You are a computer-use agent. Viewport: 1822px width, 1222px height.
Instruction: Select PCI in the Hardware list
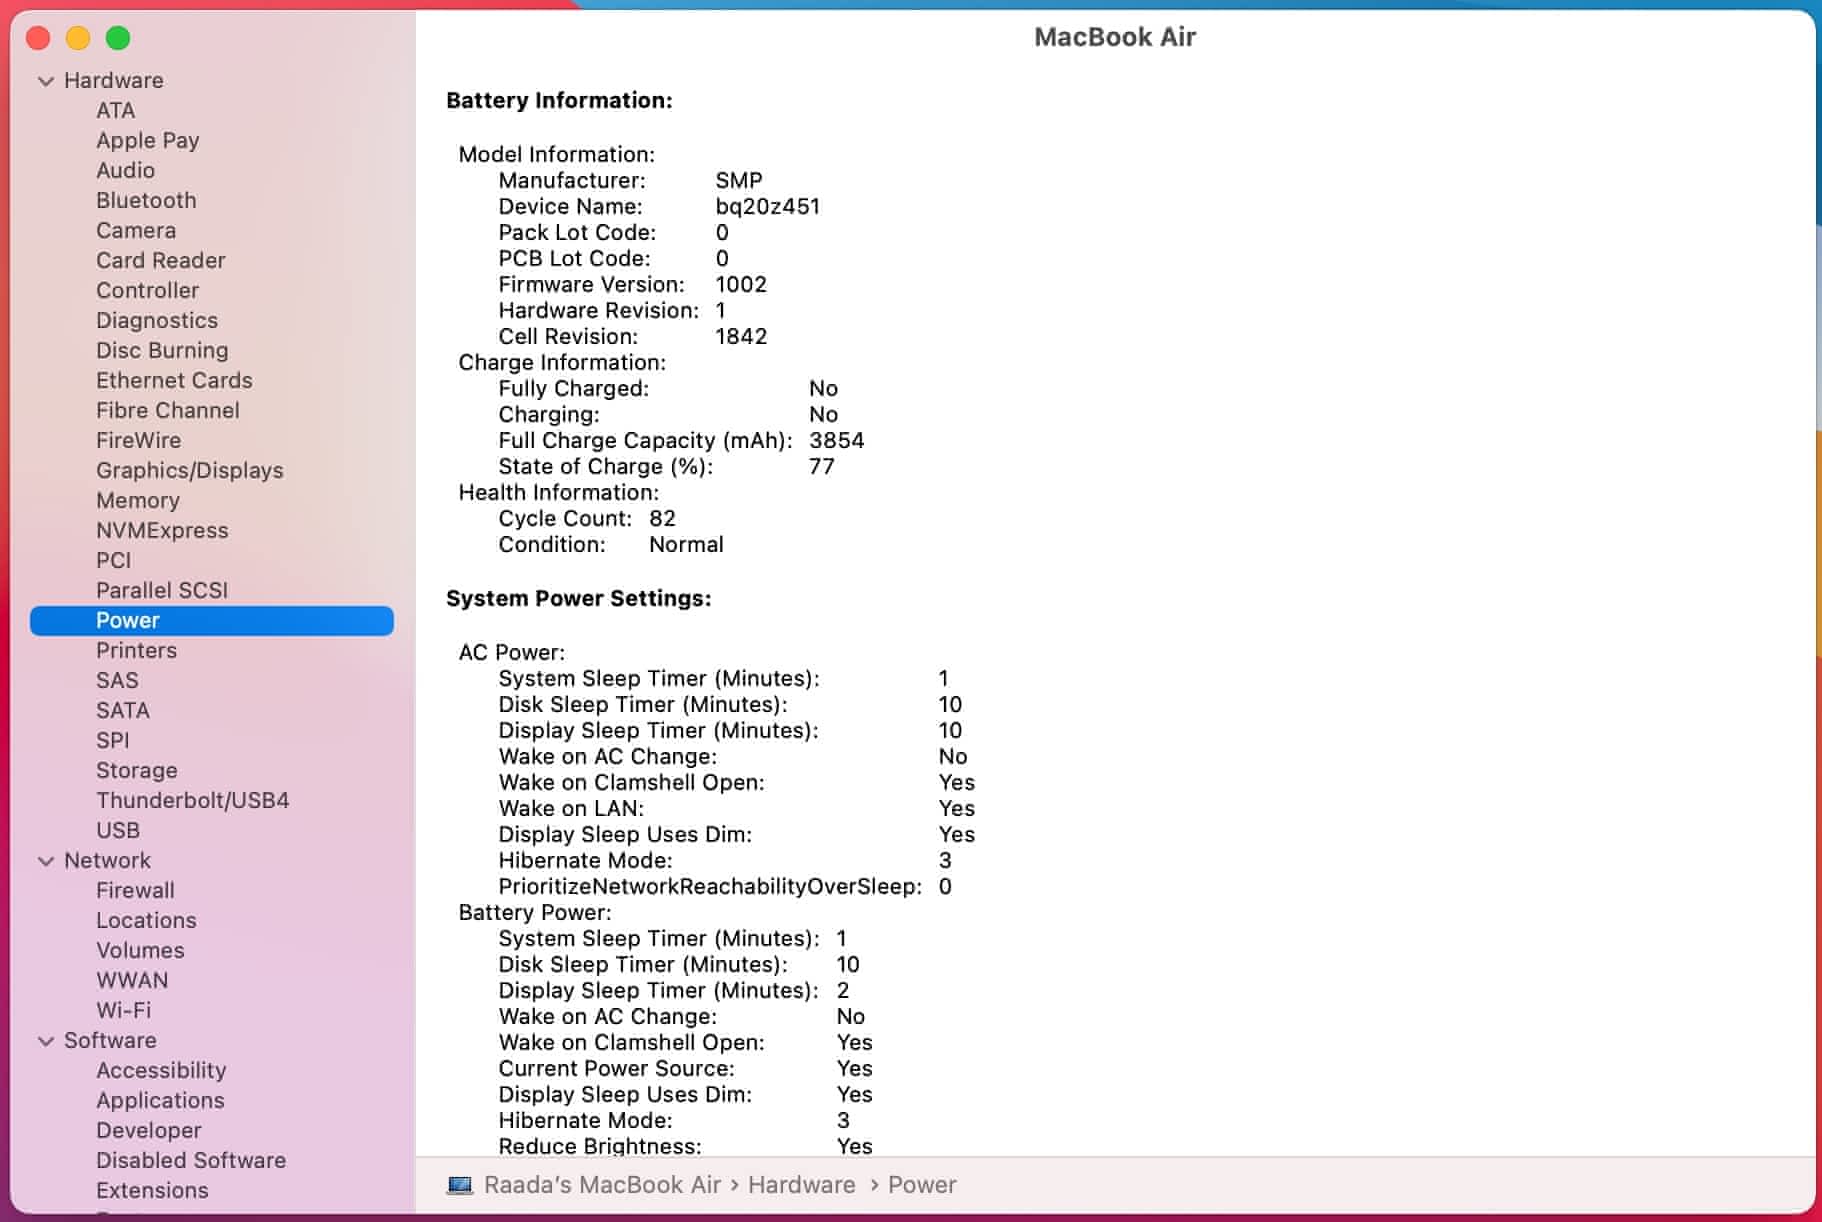tap(113, 560)
